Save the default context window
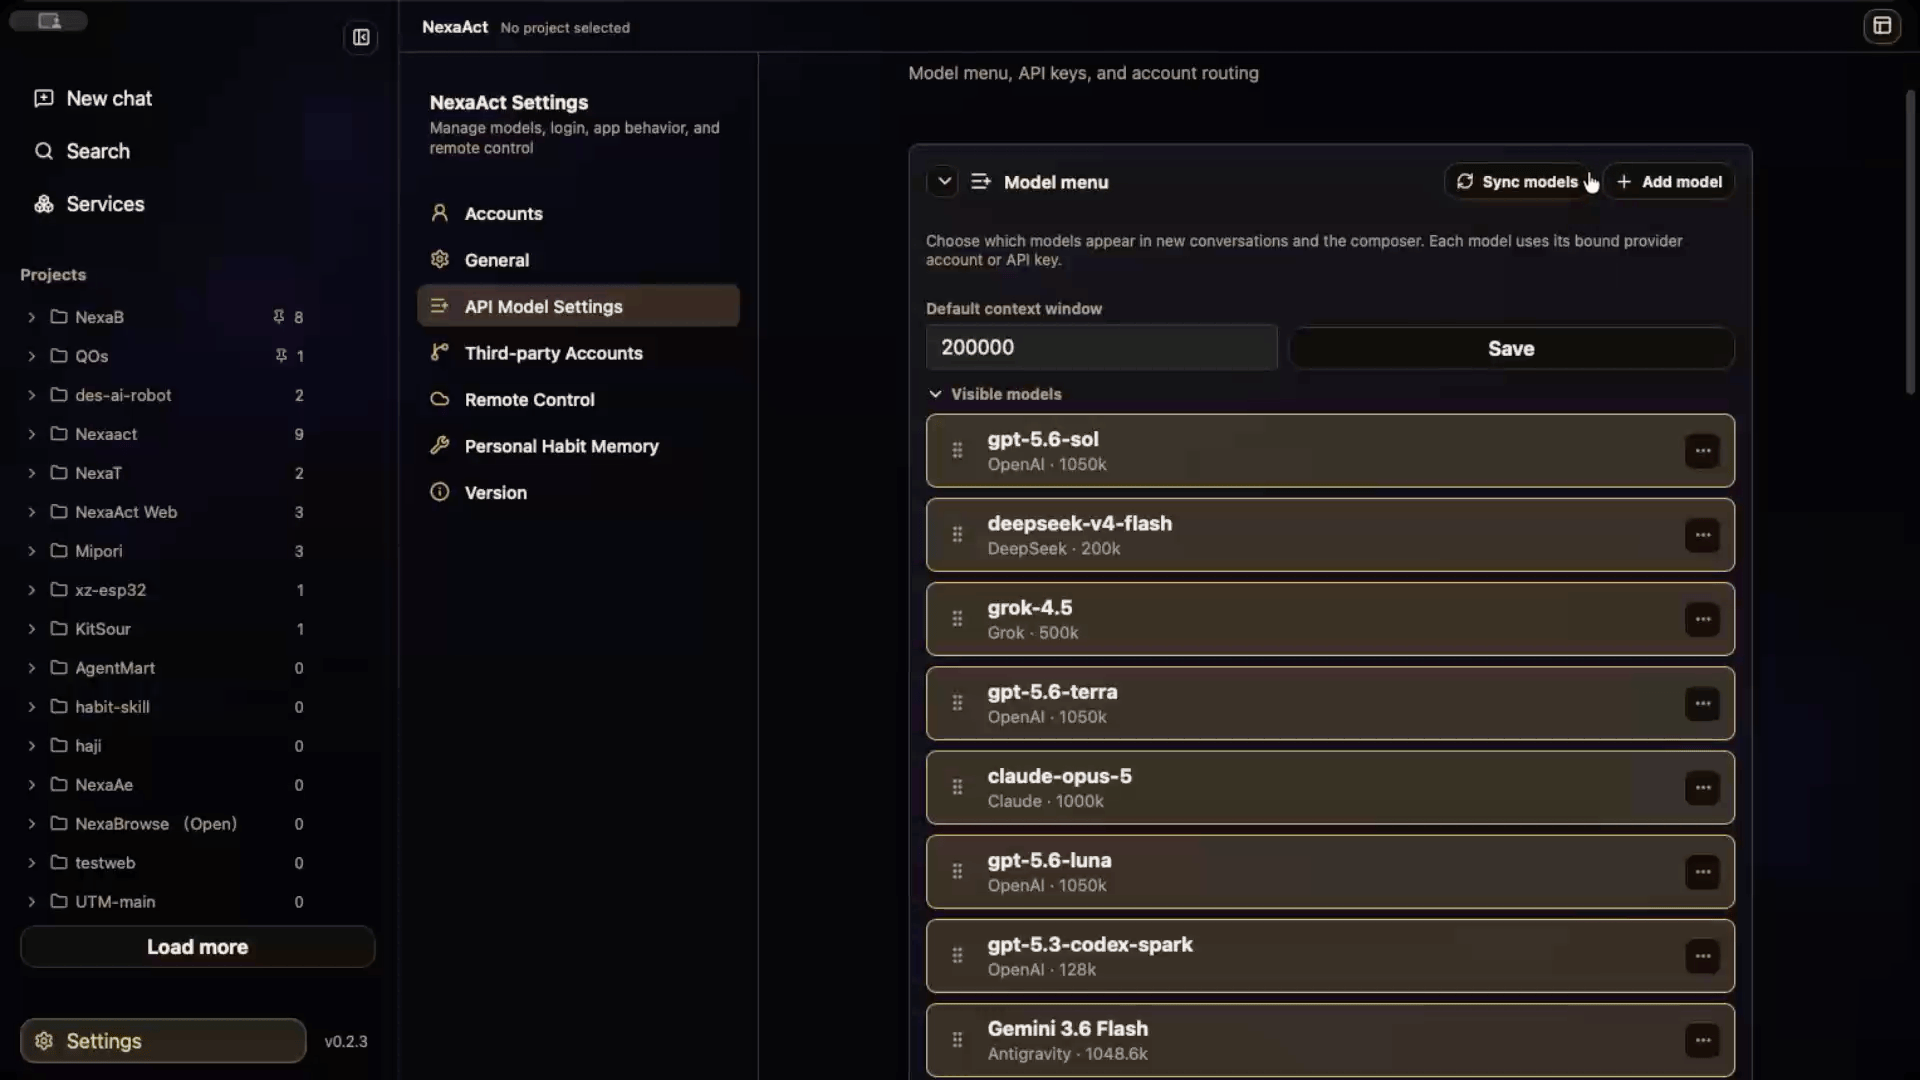This screenshot has height=1080, width=1920. 1511,348
